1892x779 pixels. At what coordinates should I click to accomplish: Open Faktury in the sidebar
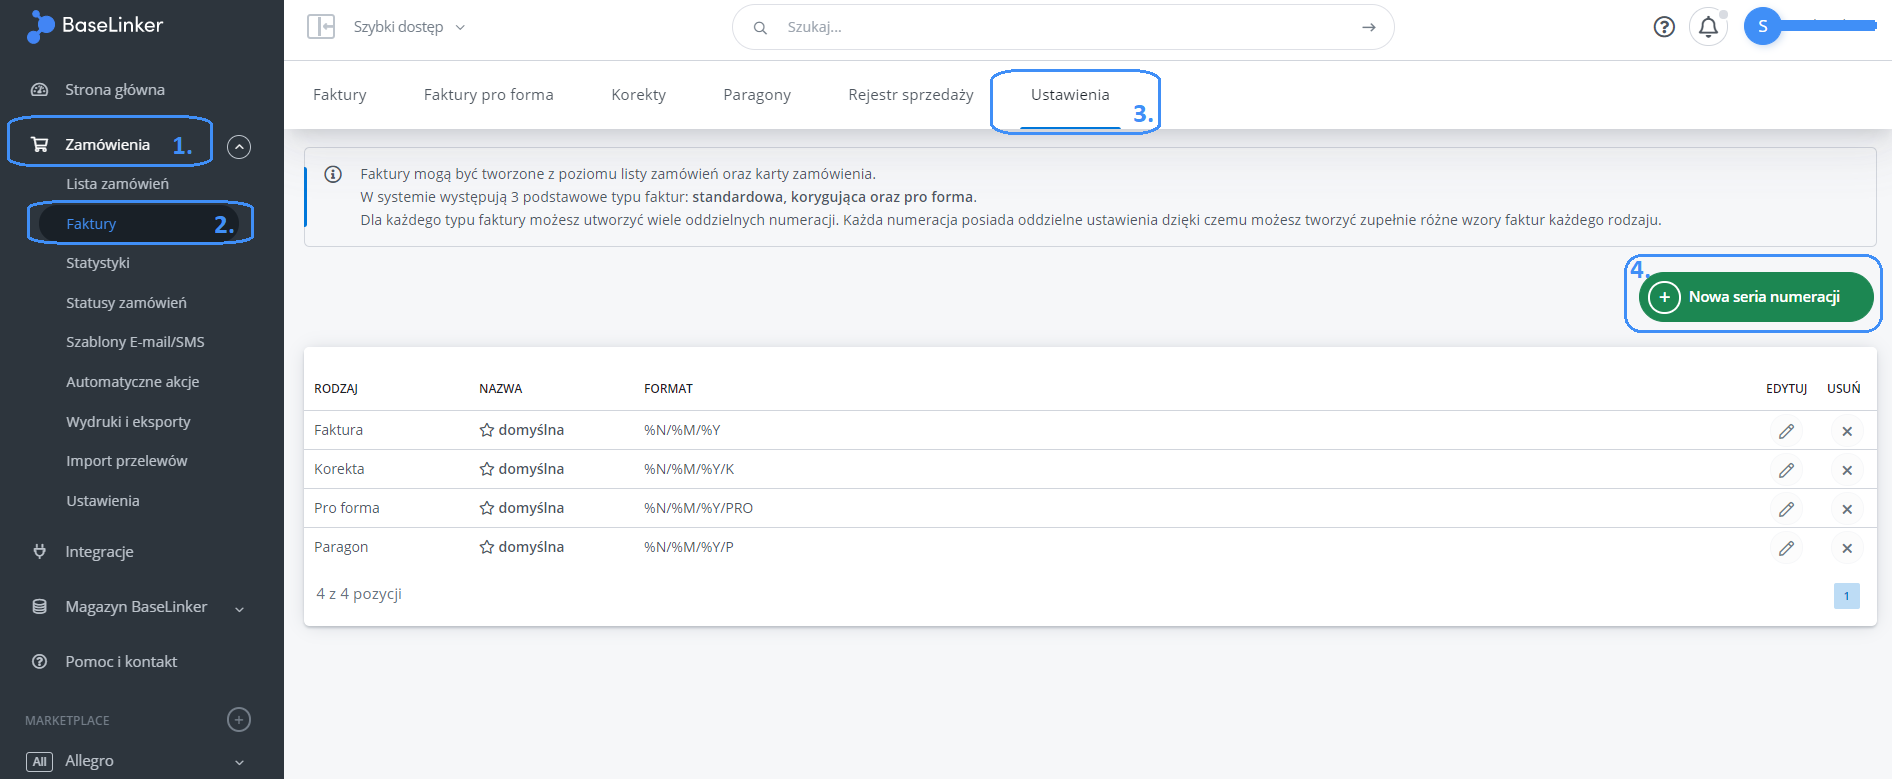click(x=91, y=224)
